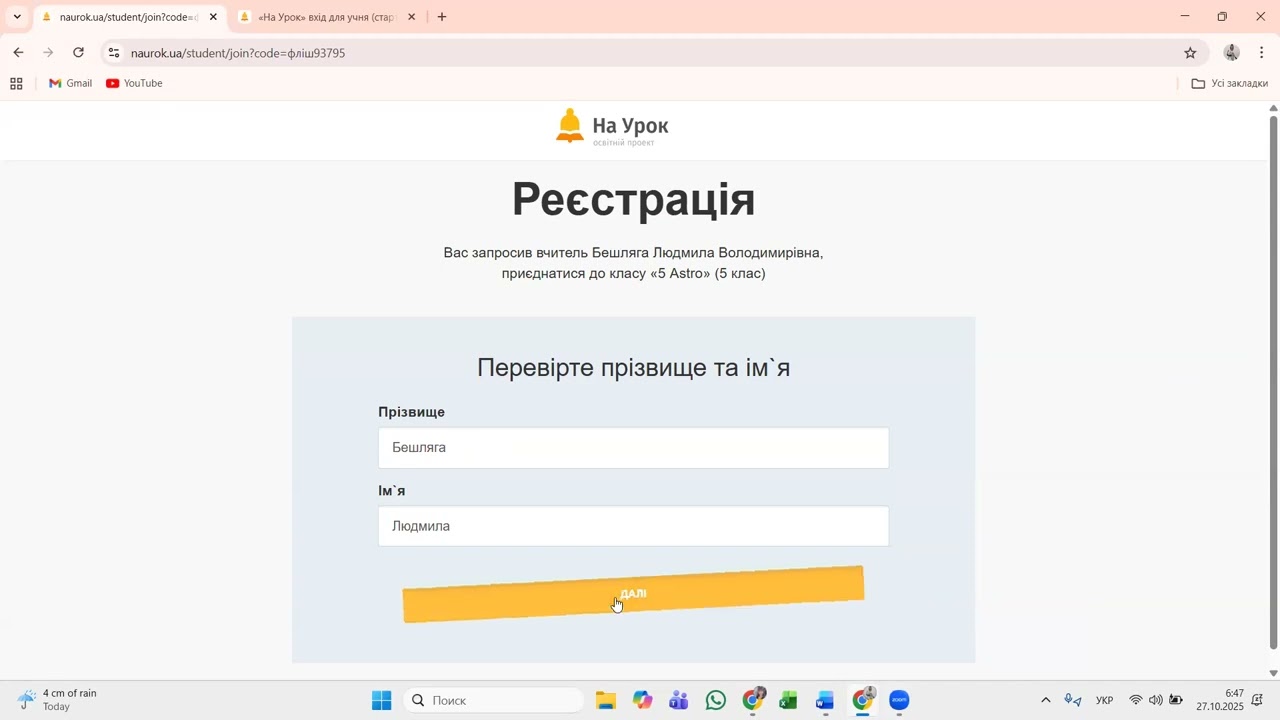
Task: Open the active Chrome window icon on taskbar
Action: pyautogui.click(x=863, y=701)
